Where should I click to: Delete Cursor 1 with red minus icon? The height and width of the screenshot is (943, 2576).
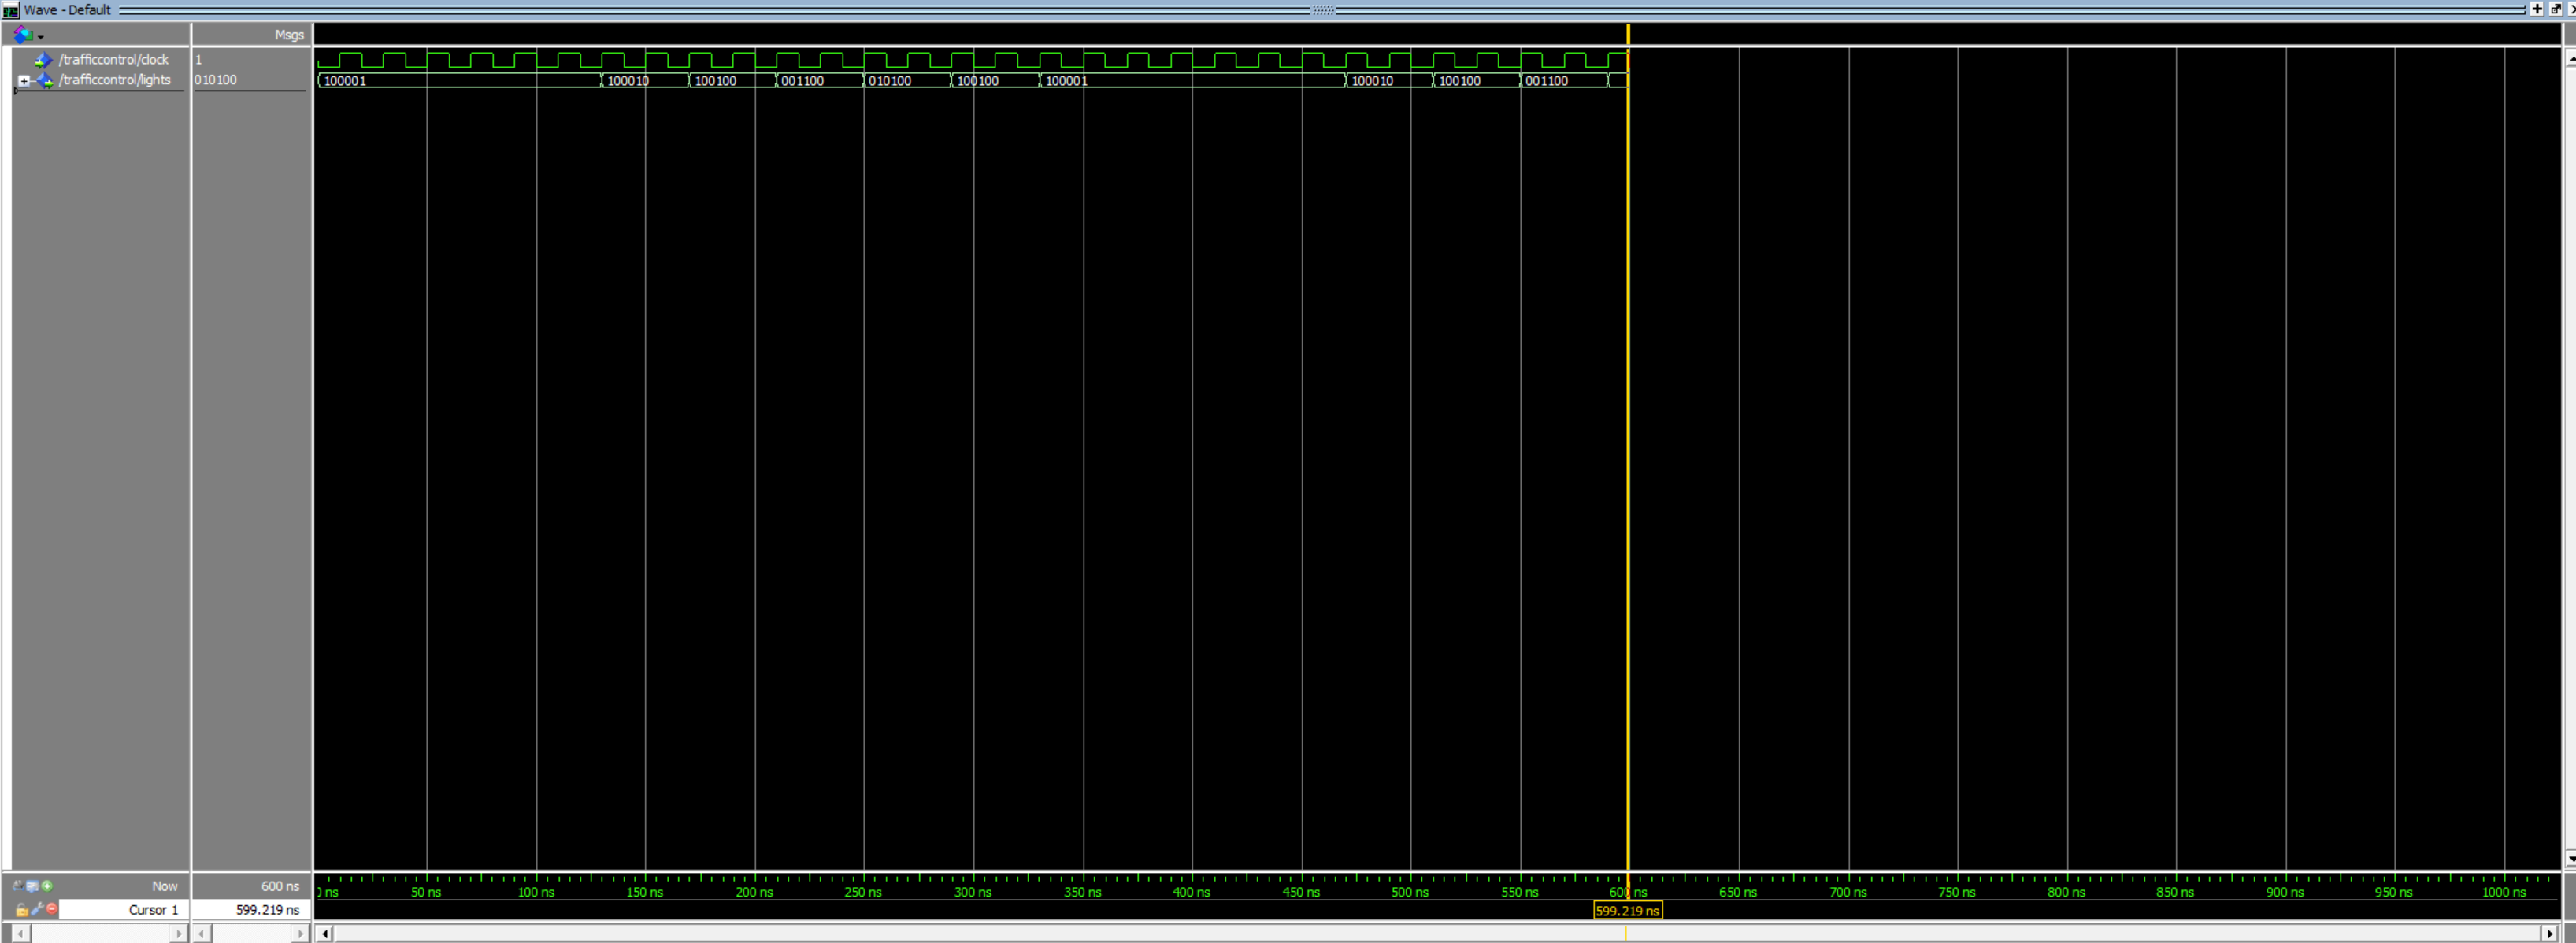click(x=52, y=909)
